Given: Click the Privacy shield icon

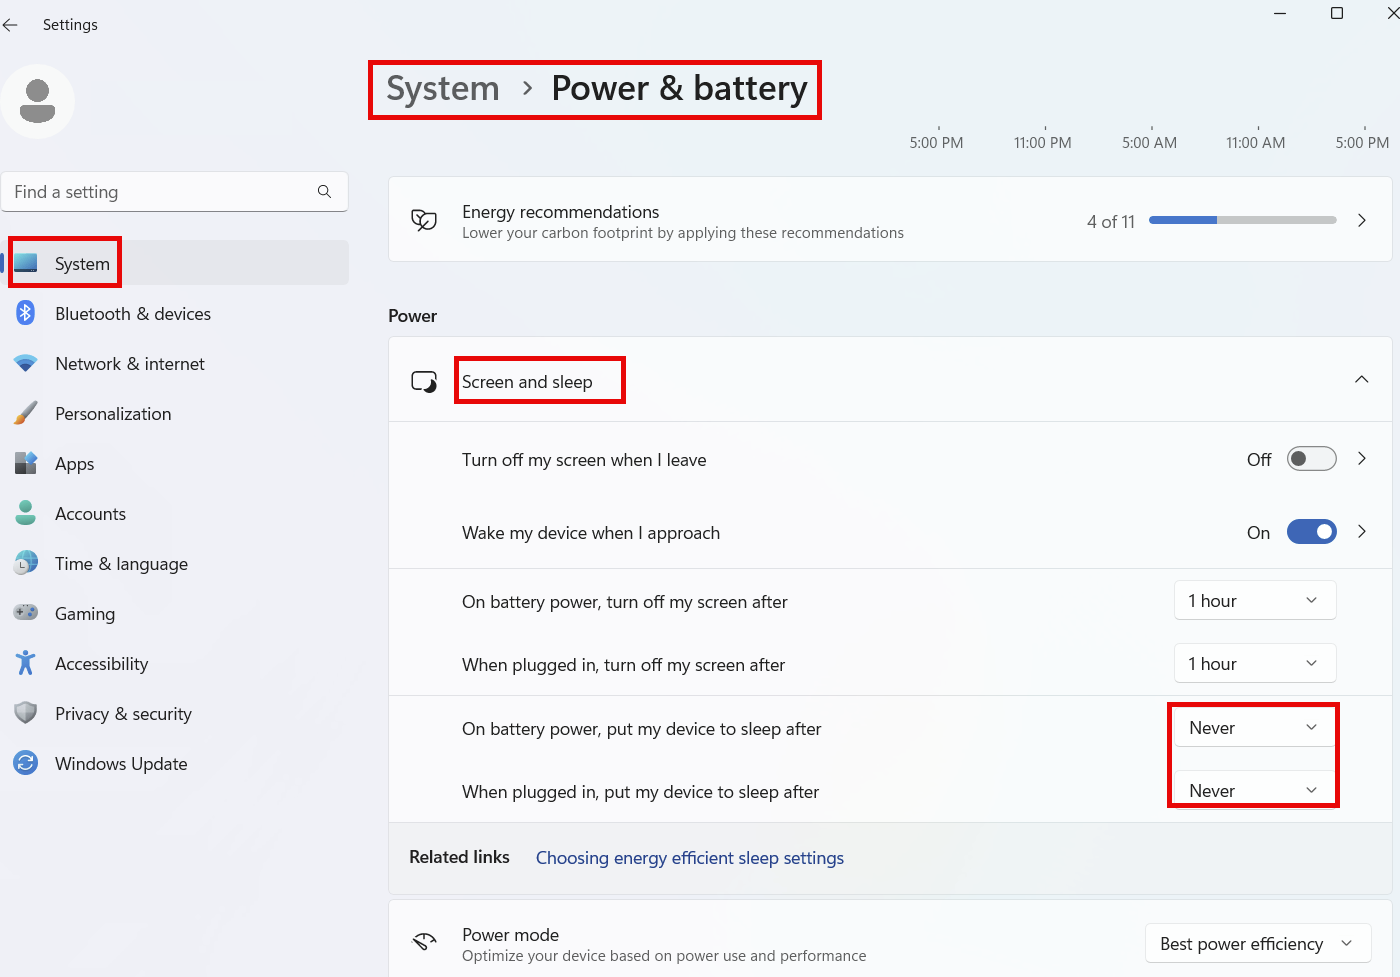Looking at the screenshot, I should (26, 713).
